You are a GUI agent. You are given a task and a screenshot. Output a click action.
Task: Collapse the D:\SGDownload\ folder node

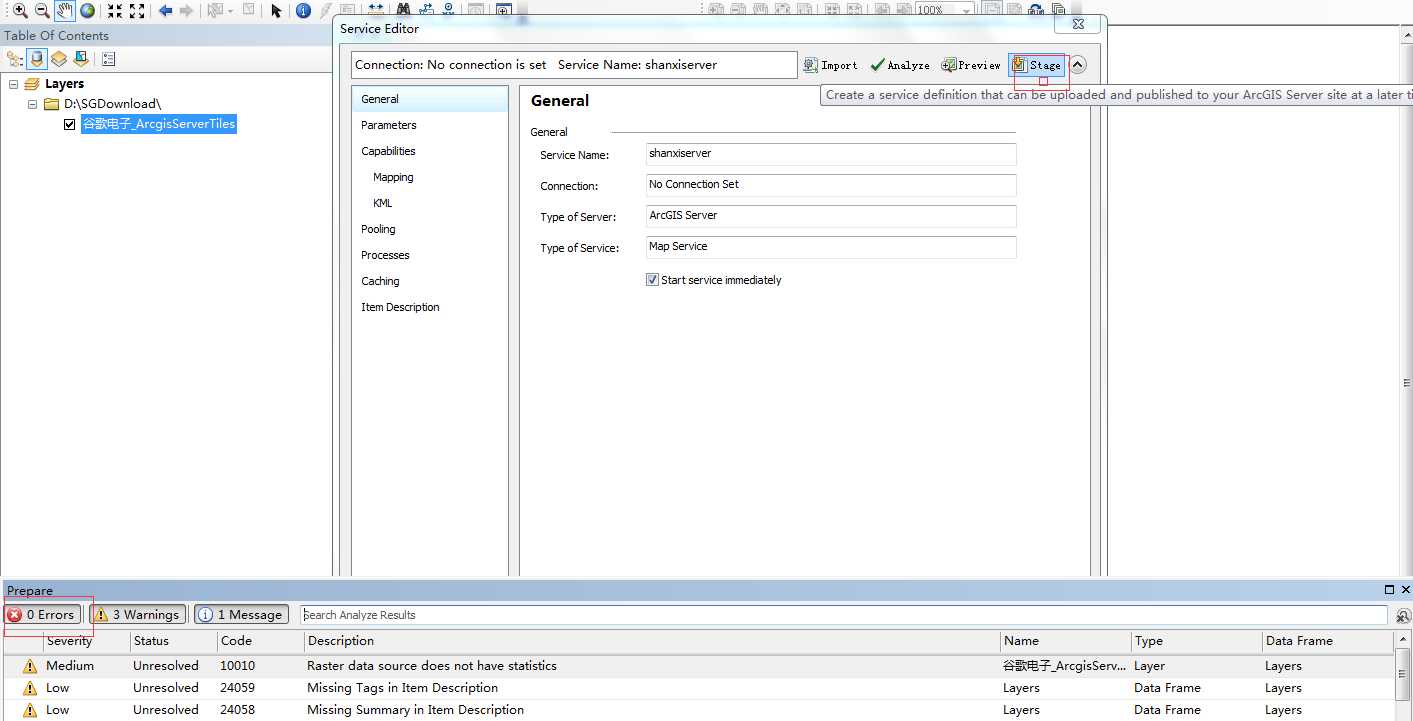tap(32, 104)
